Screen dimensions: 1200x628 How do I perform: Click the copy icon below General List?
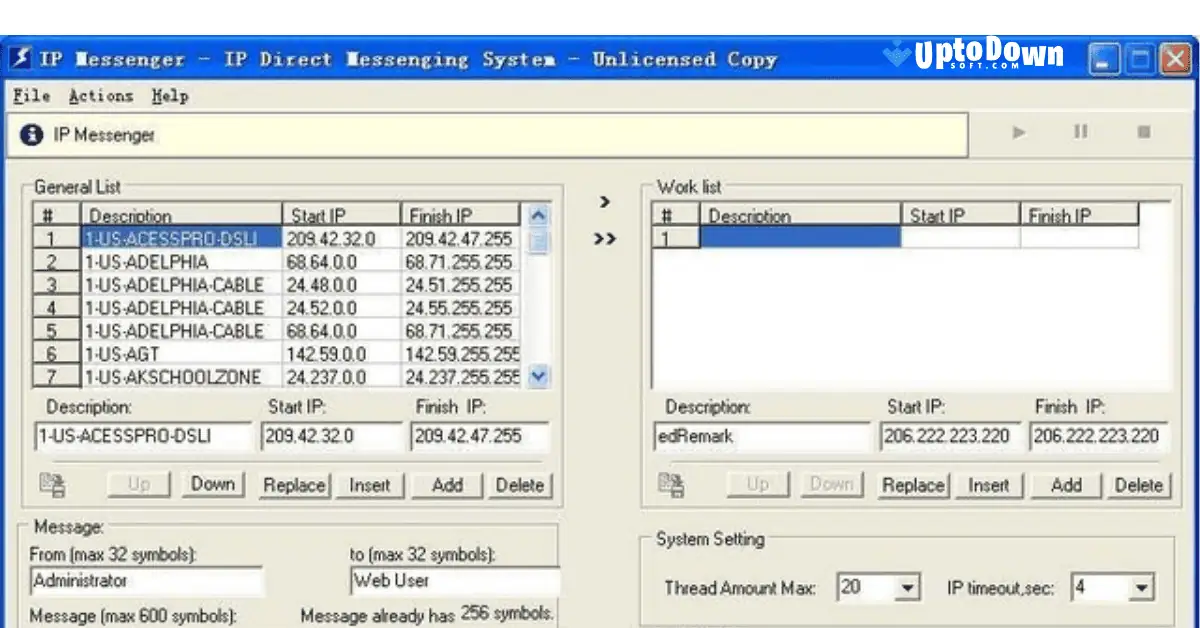tap(52, 484)
